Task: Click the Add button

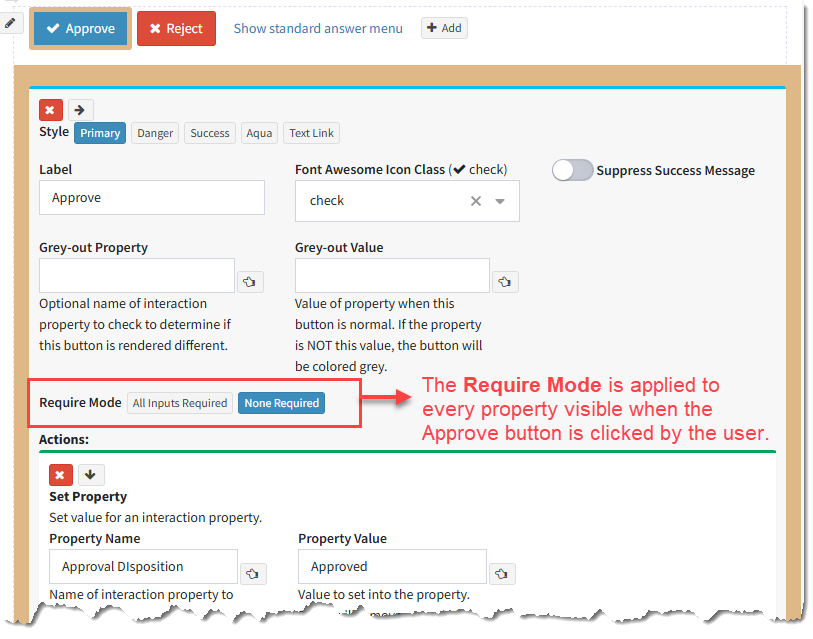Action: point(444,28)
